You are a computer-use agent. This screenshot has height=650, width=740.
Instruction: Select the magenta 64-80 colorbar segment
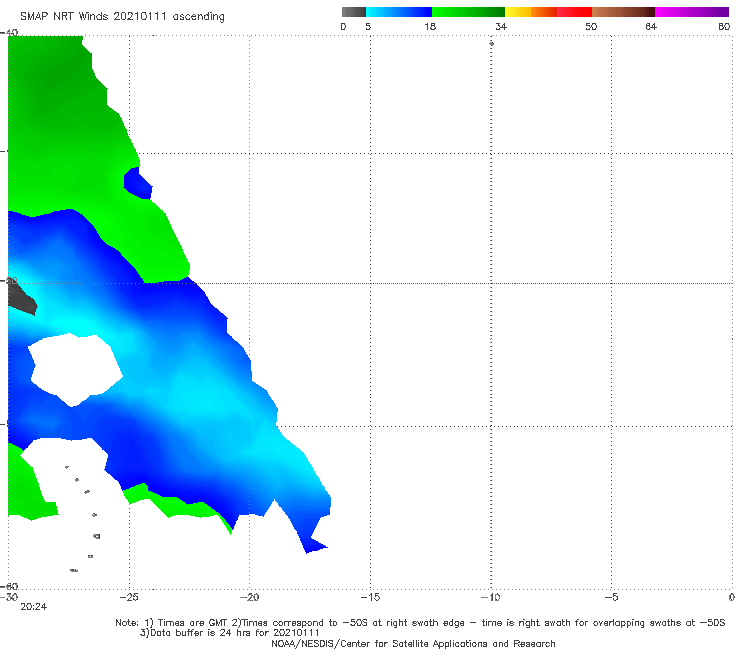[692, 12]
